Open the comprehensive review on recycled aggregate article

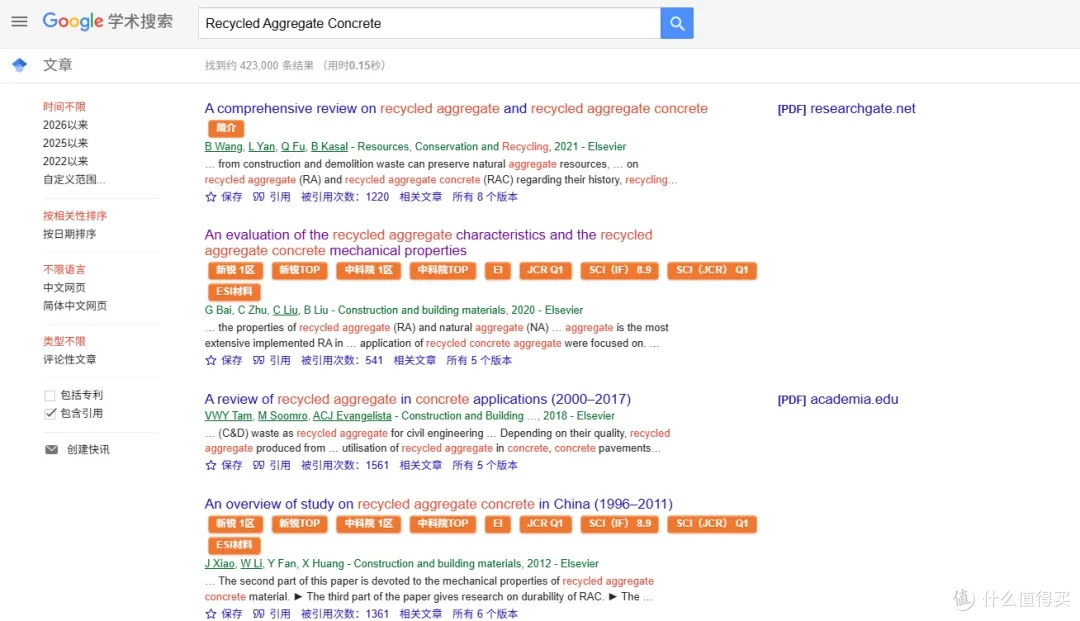coord(456,109)
